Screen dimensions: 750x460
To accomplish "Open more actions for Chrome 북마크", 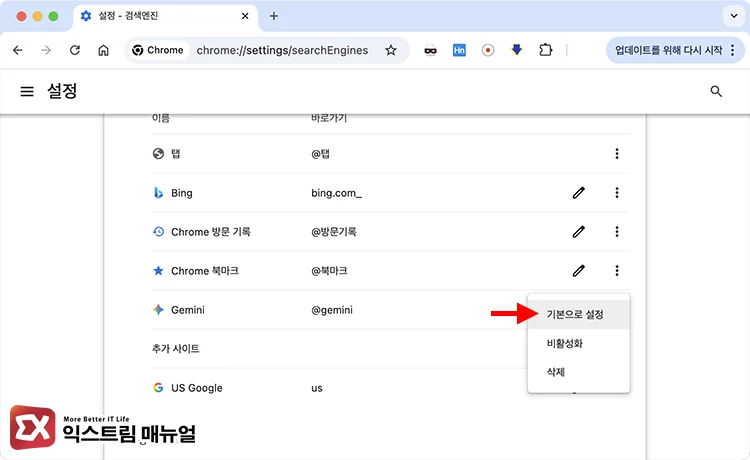I will (617, 271).
